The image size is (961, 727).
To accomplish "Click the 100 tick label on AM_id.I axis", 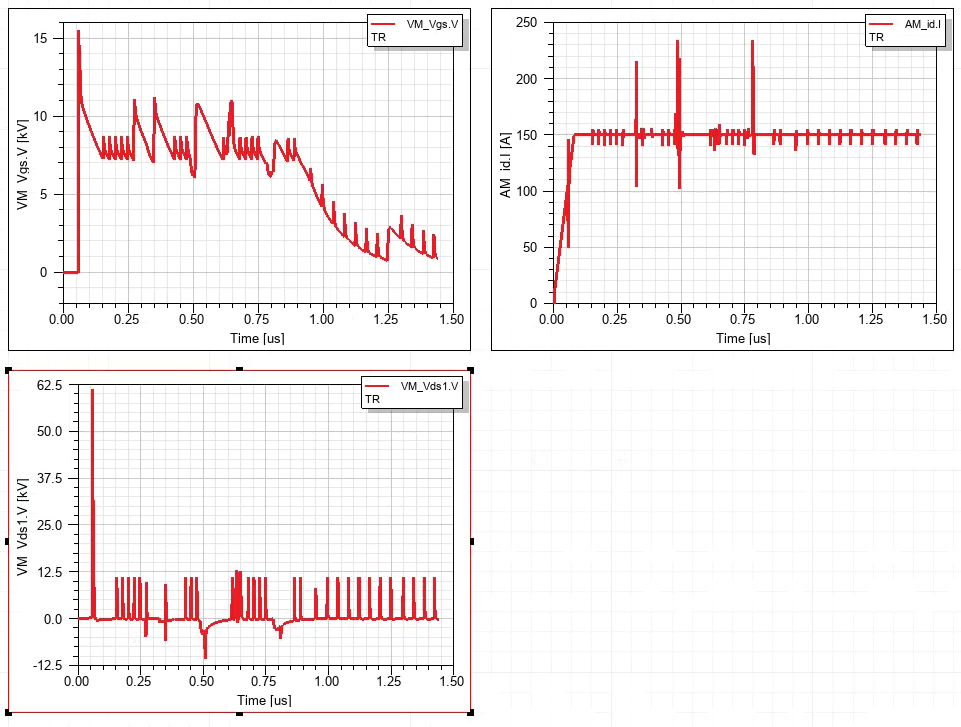I will (x=526, y=191).
